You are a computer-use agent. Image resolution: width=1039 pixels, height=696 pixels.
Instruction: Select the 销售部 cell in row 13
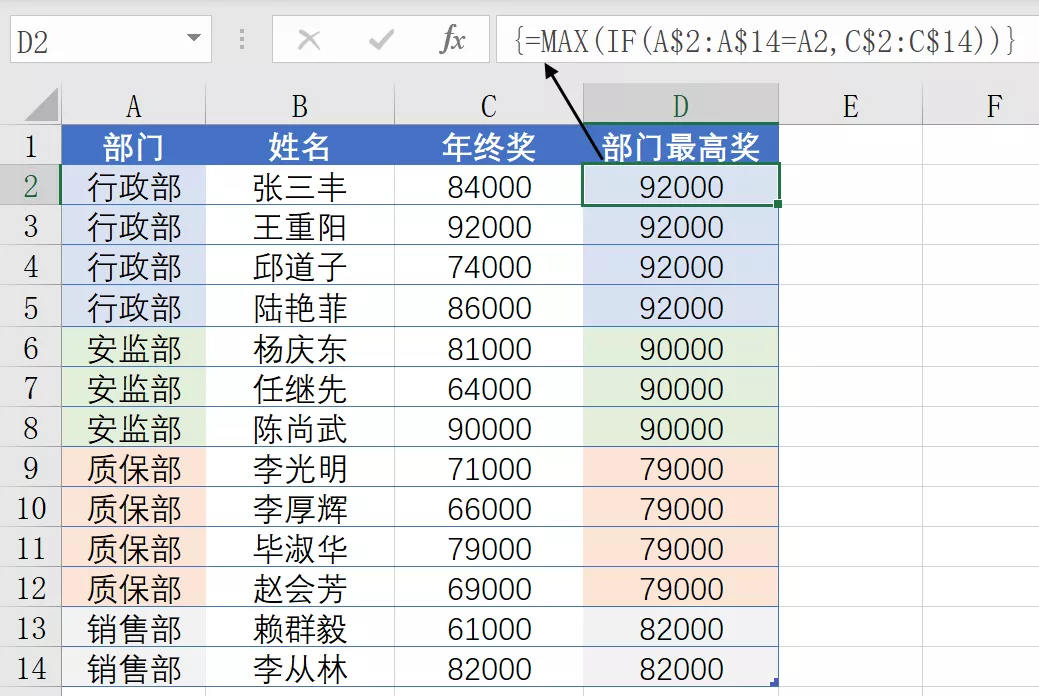pos(134,628)
